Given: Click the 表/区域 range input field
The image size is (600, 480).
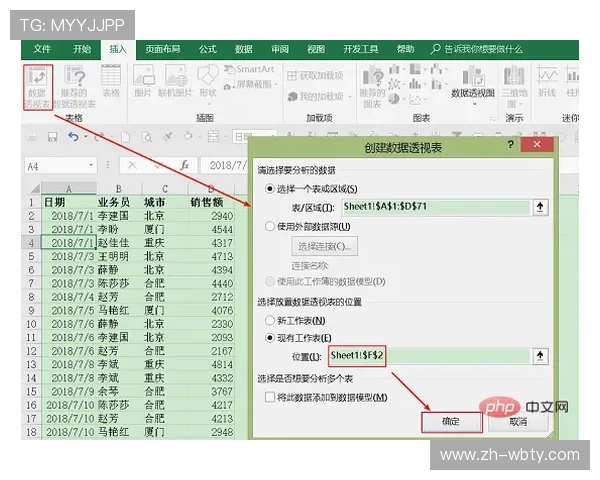Looking at the screenshot, I should (436, 207).
